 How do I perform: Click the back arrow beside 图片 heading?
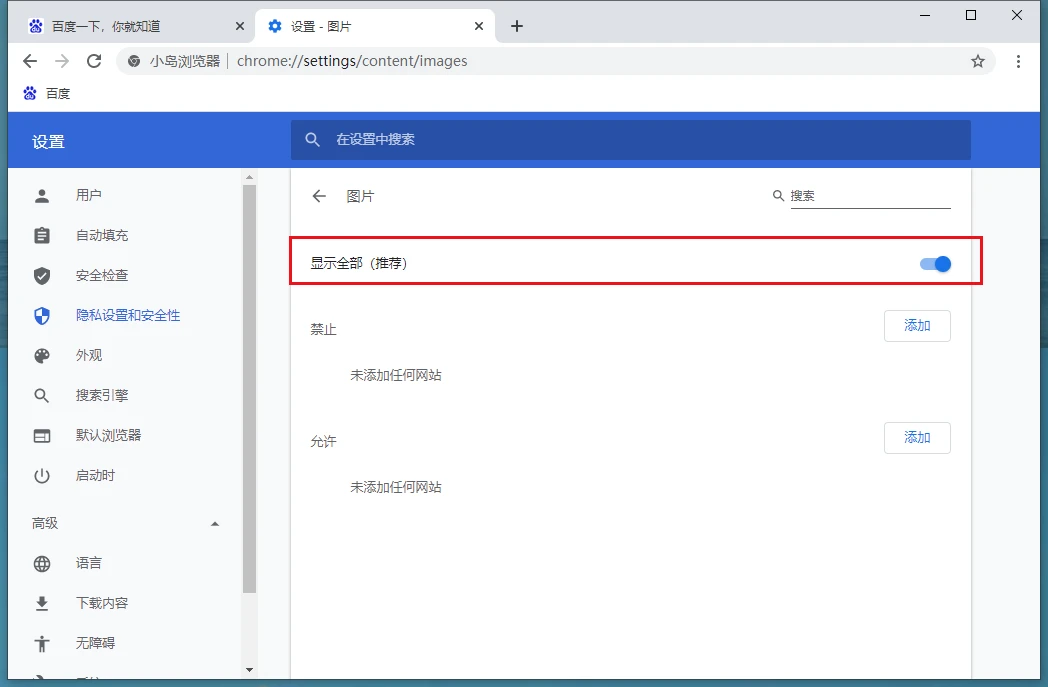click(x=319, y=196)
